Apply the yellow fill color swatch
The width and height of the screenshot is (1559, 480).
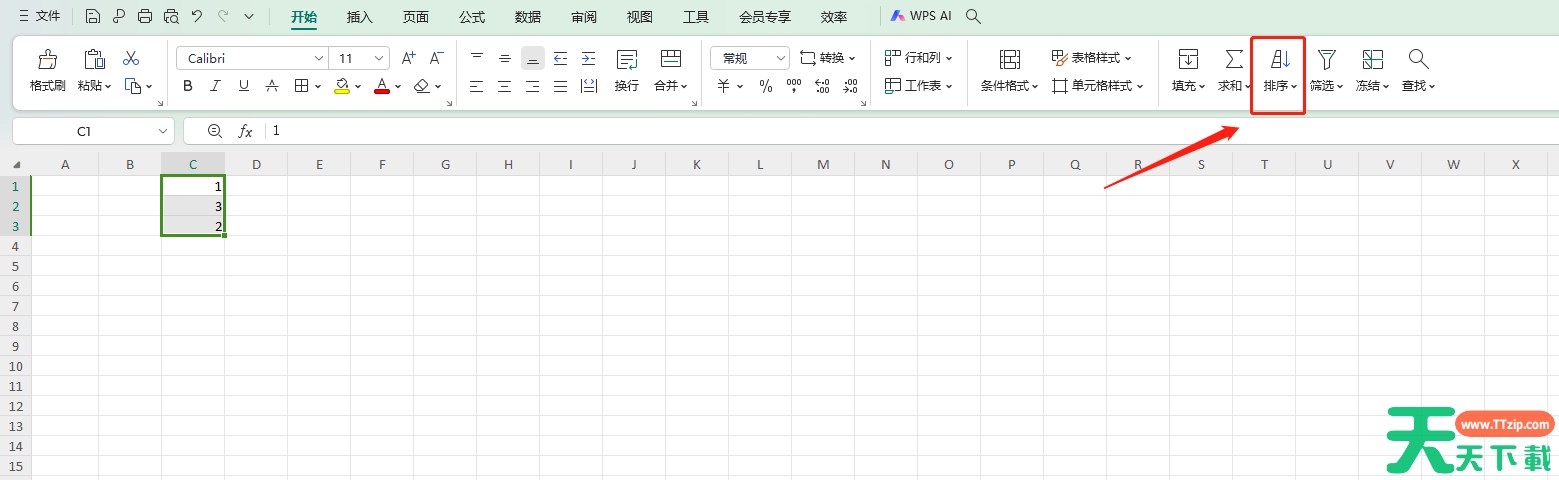342,86
